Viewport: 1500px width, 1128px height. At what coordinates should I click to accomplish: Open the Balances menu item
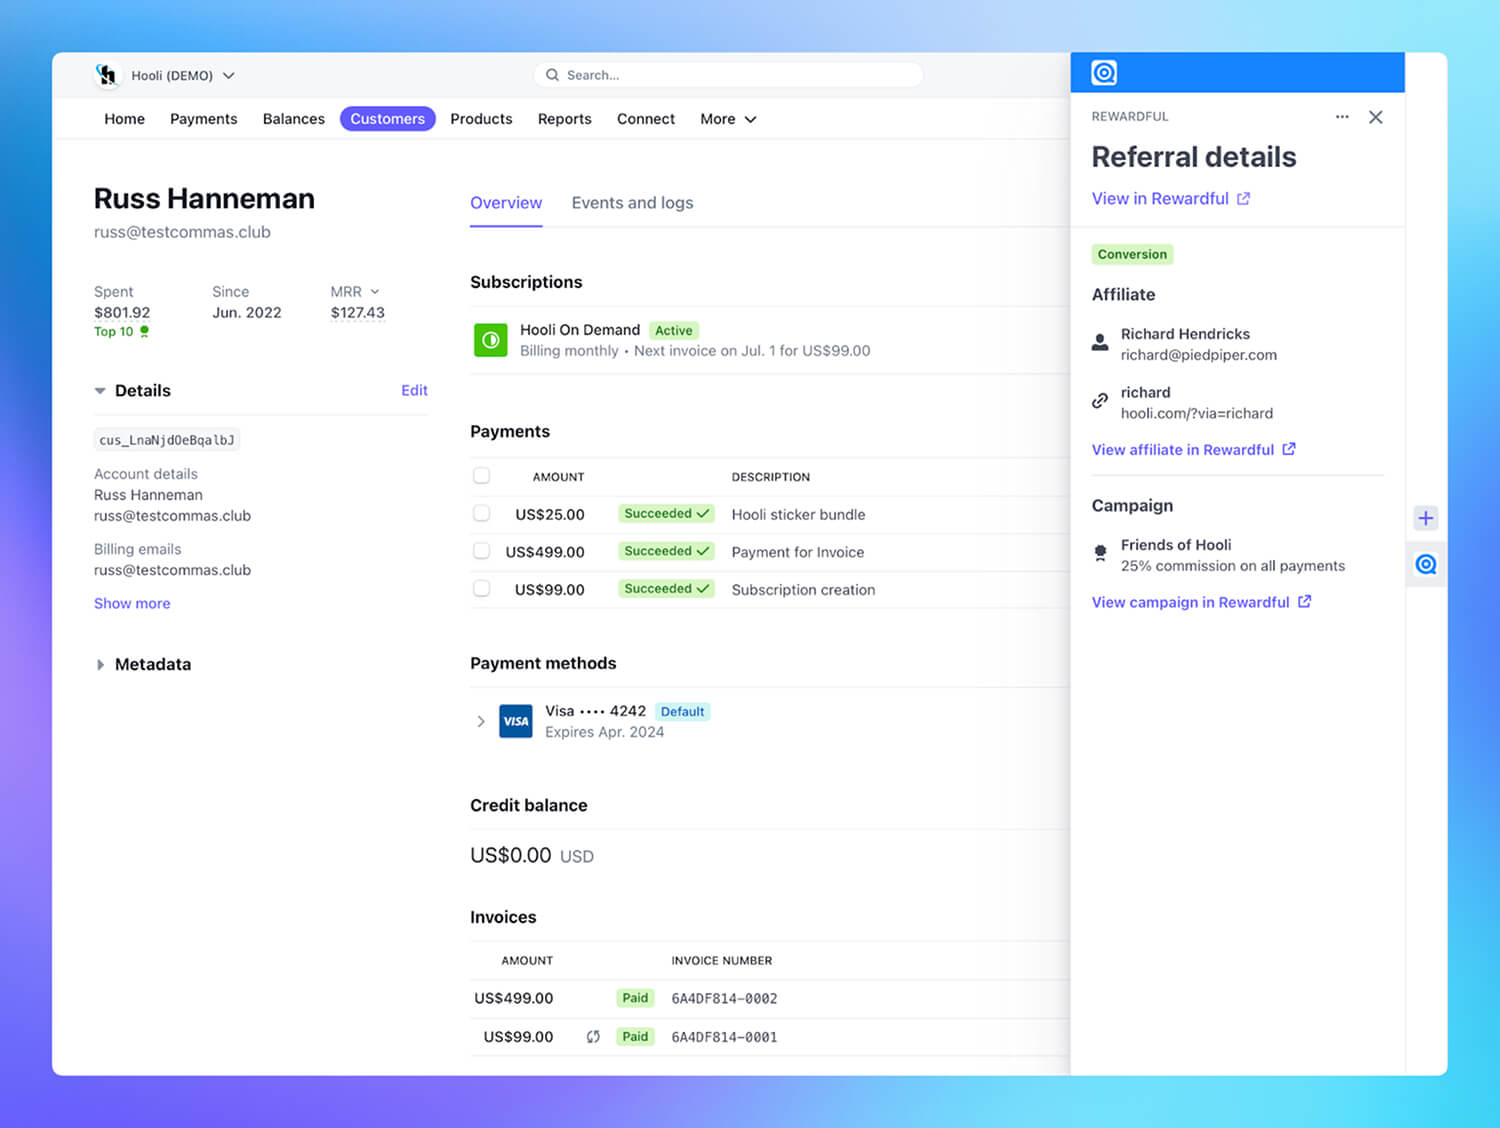pyautogui.click(x=294, y=119)
